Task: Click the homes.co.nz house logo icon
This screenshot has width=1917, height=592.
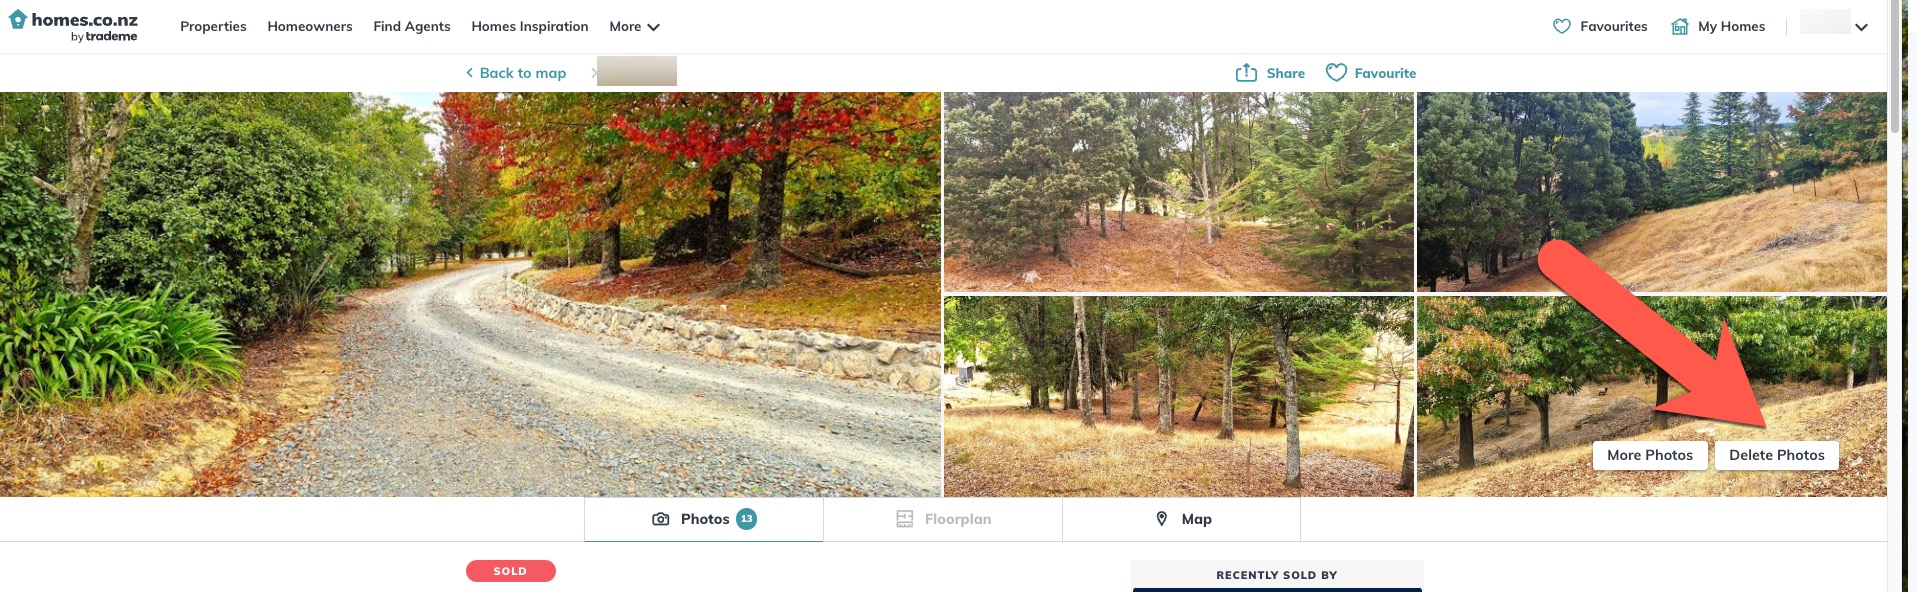Action: (x=18, y=19)
